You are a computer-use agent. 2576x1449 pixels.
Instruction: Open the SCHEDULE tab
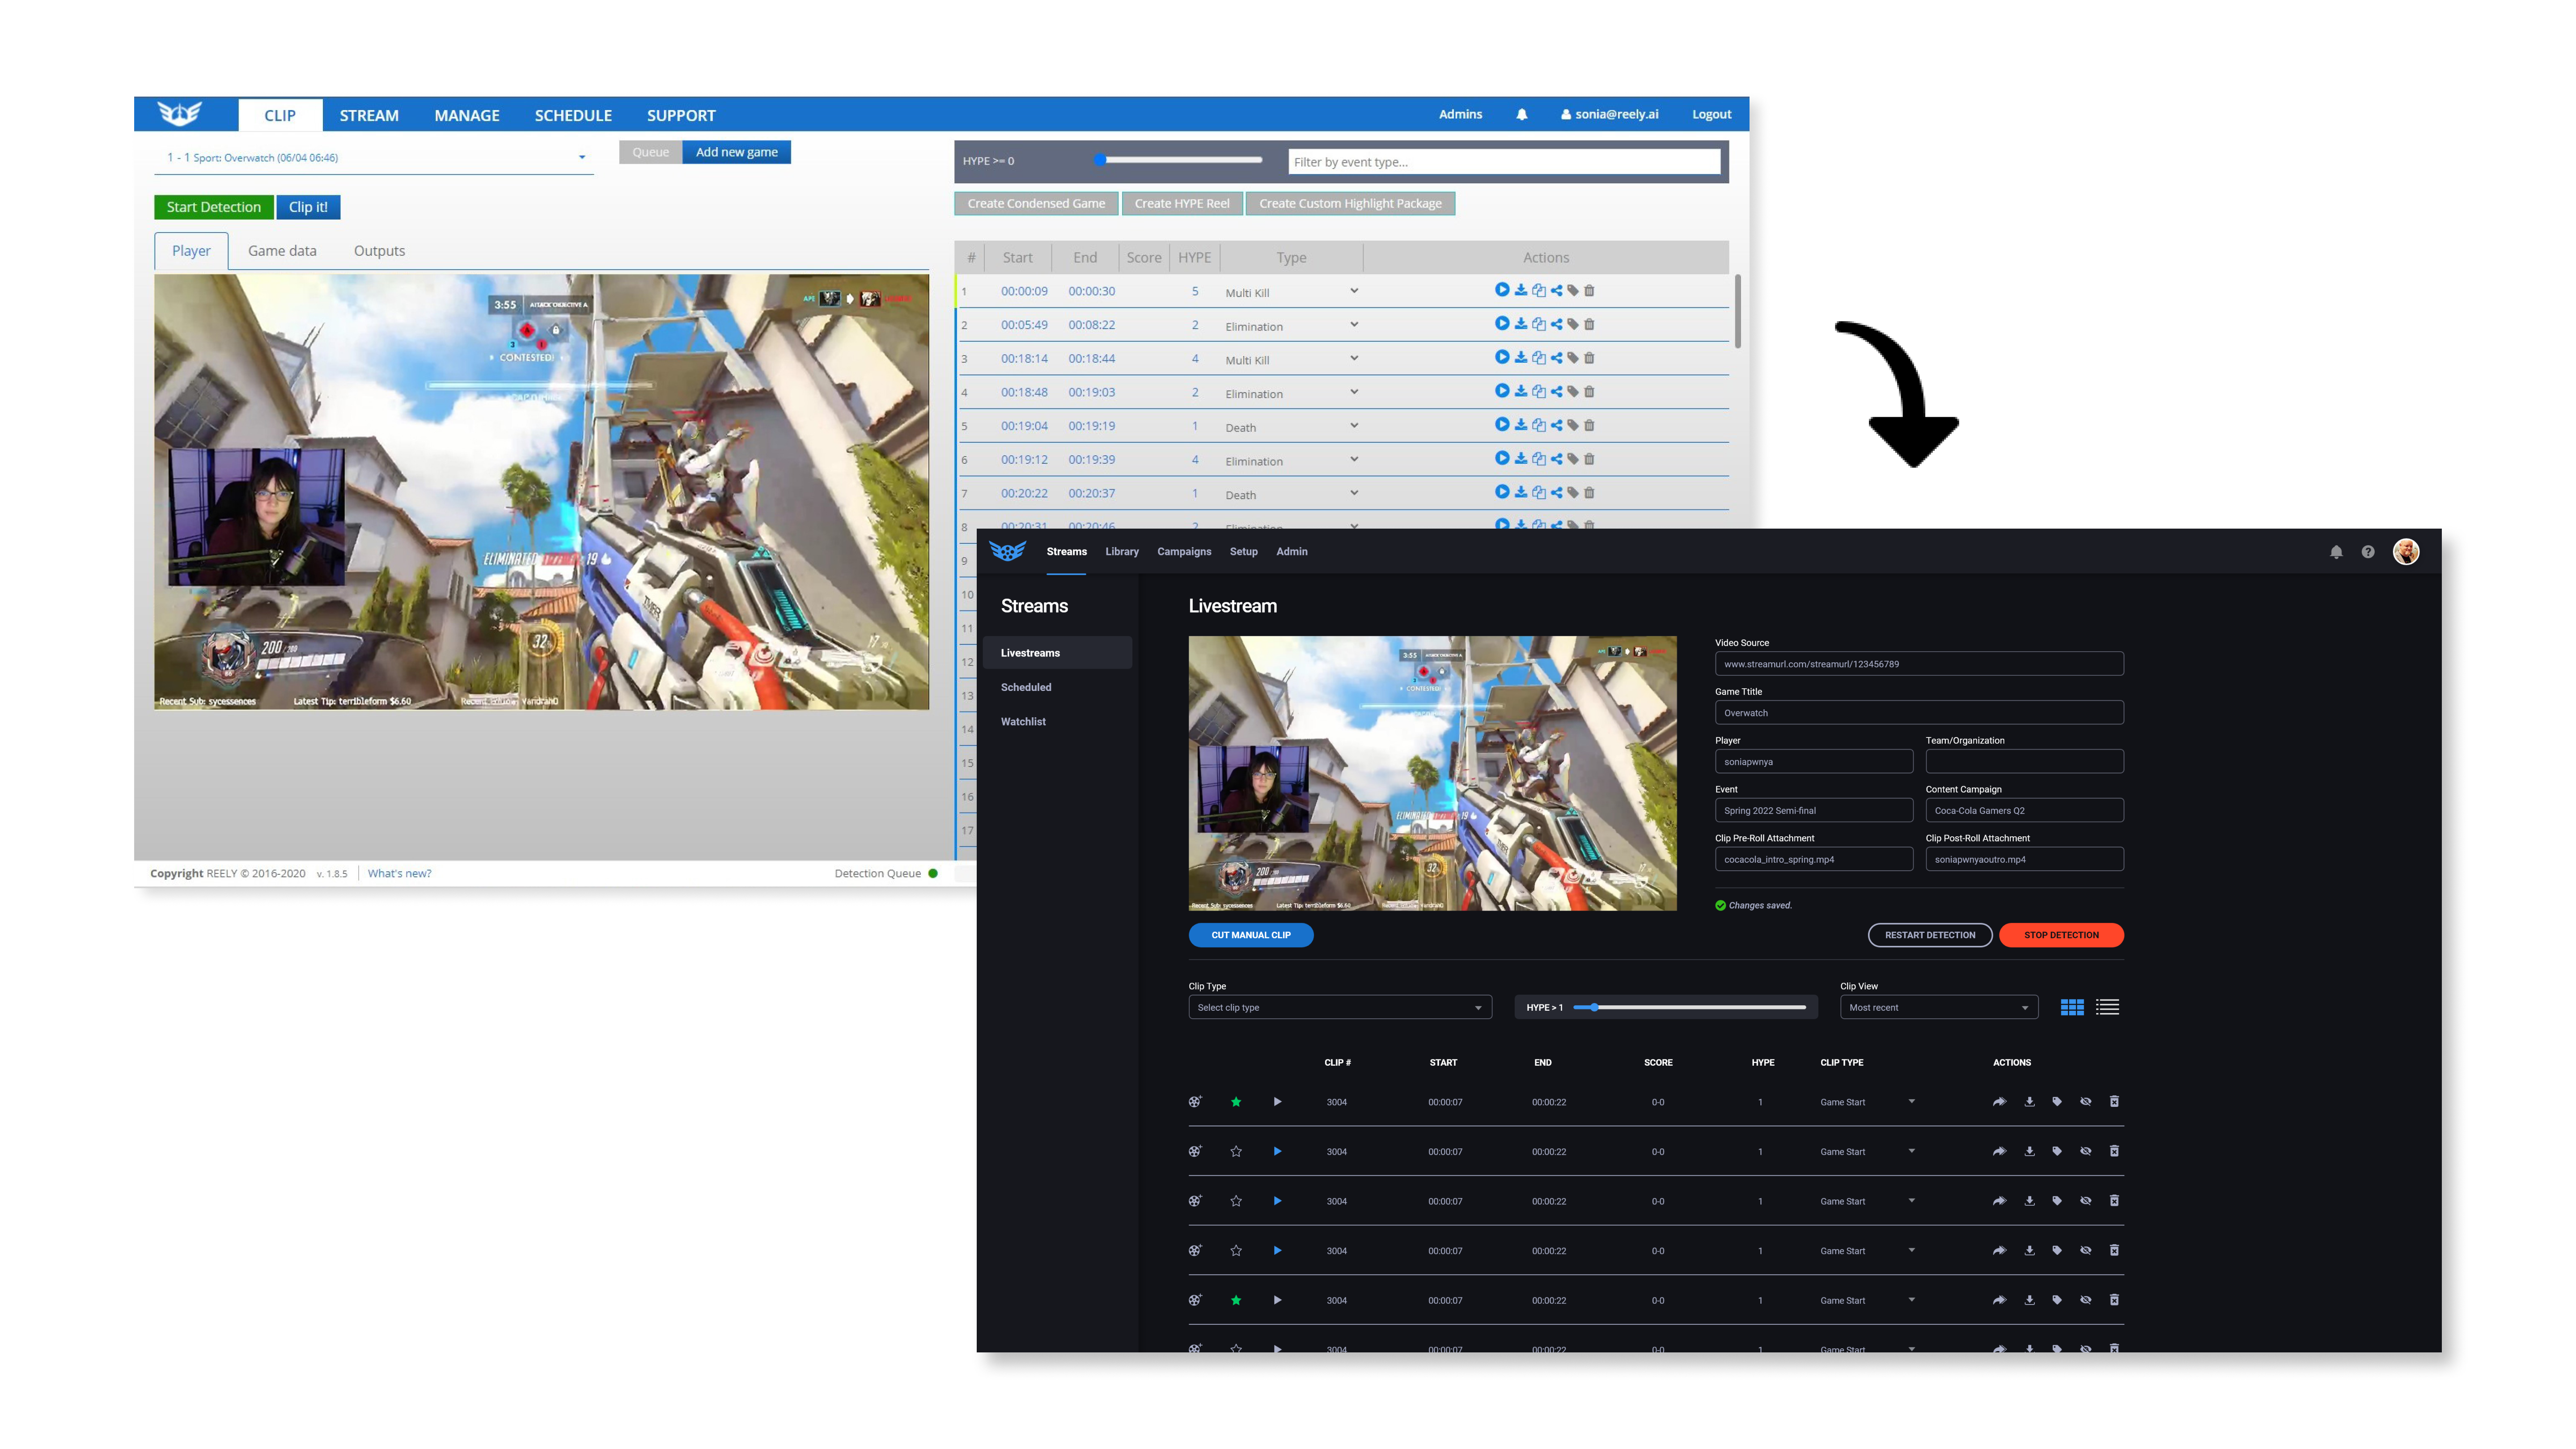[x=573, y=115]
